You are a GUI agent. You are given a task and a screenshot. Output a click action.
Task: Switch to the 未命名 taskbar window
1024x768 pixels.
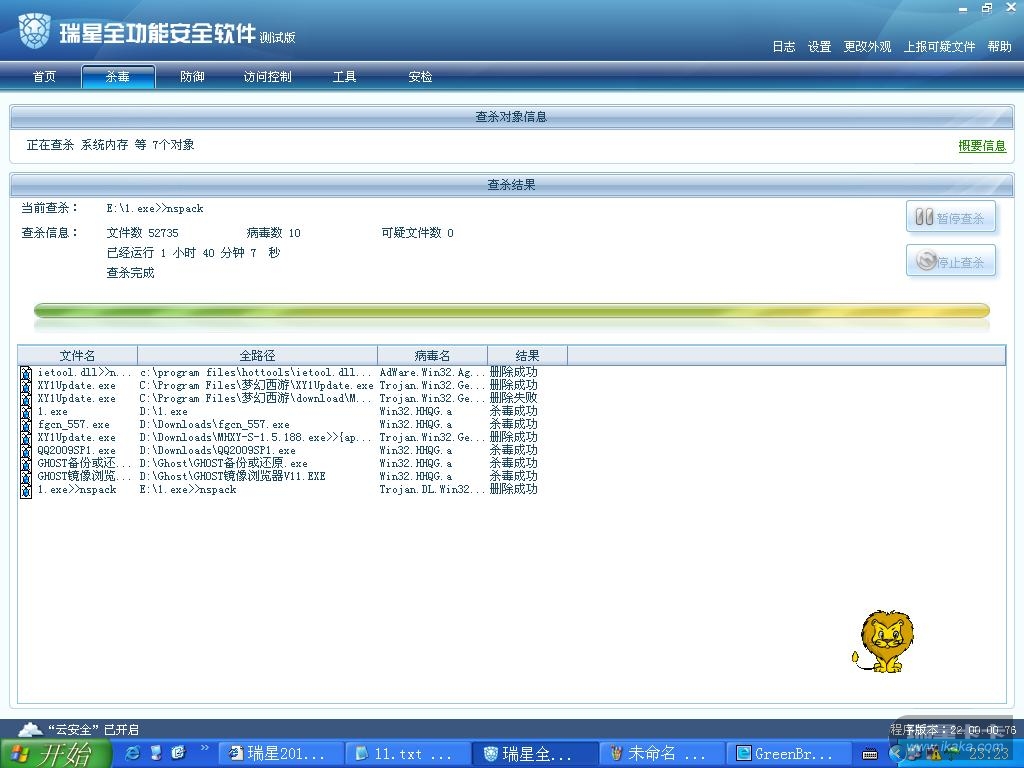coord(662,754)
